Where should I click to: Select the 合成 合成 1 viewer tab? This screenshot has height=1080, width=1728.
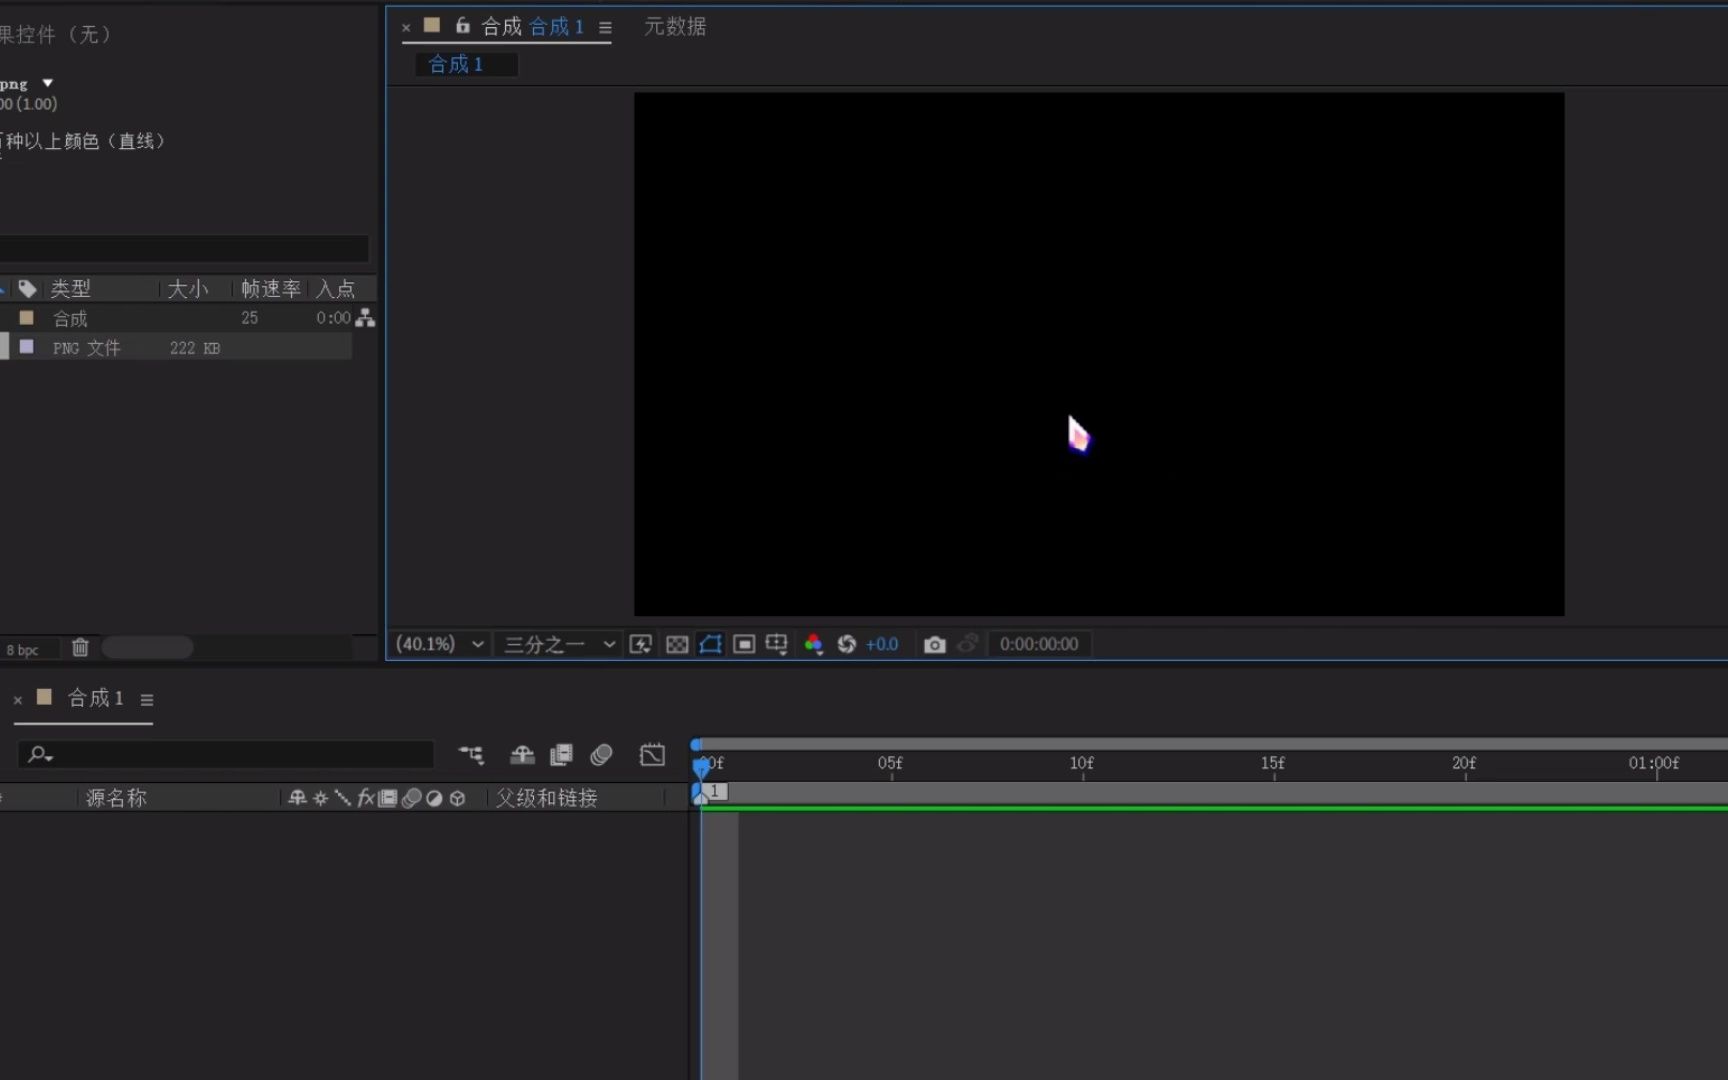533,27
